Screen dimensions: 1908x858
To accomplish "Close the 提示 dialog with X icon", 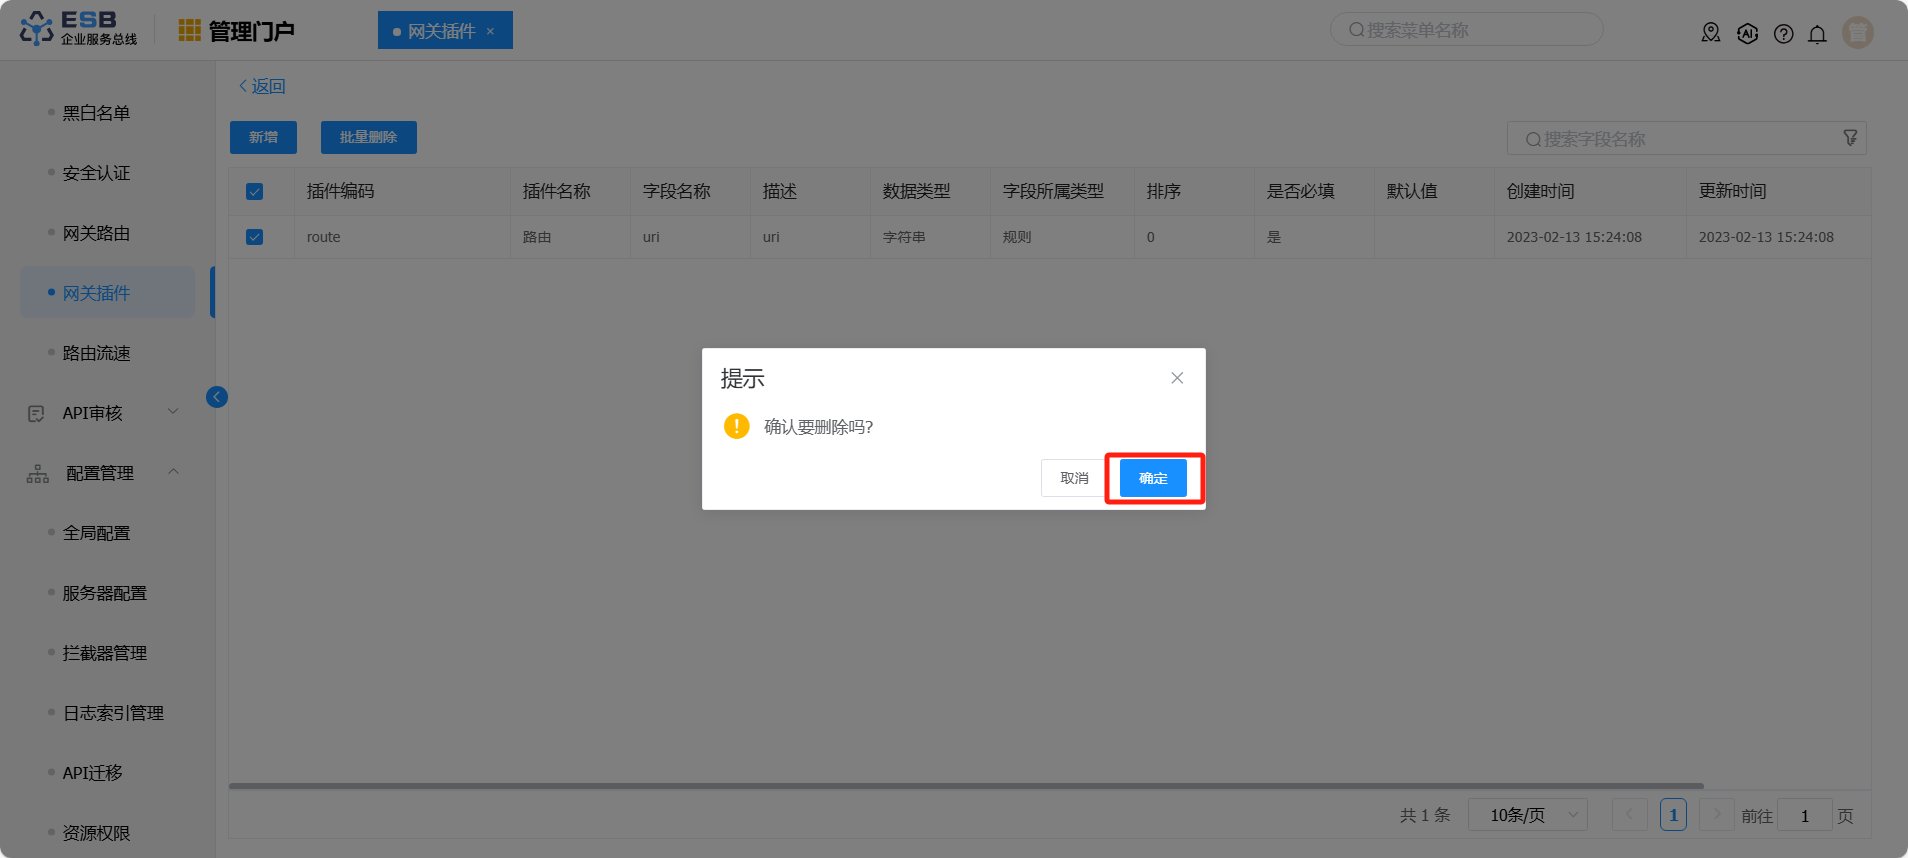I will click(1177, 378).
